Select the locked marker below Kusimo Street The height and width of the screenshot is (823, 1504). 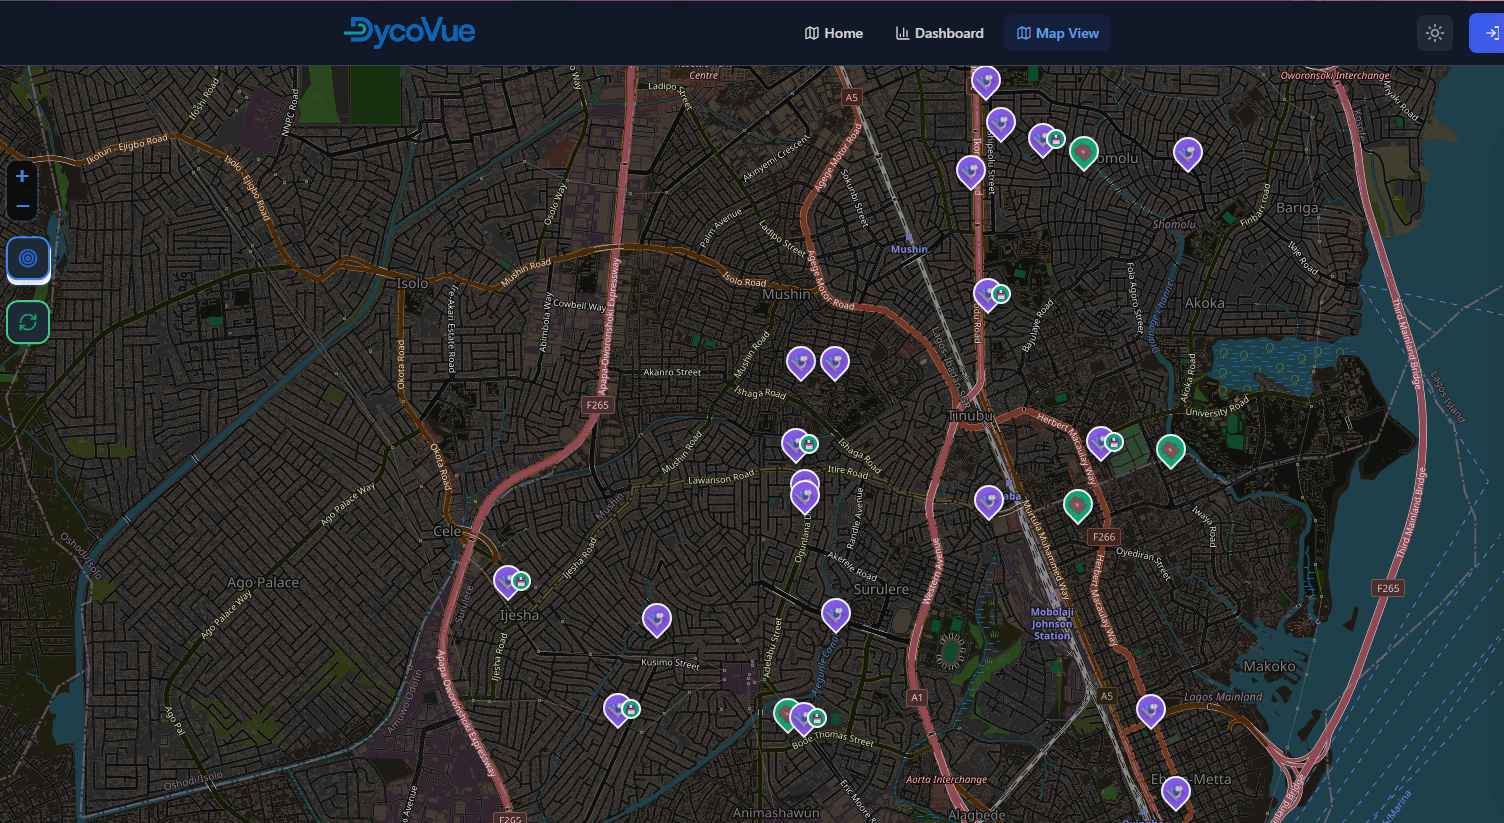click(x=619, y=709)
